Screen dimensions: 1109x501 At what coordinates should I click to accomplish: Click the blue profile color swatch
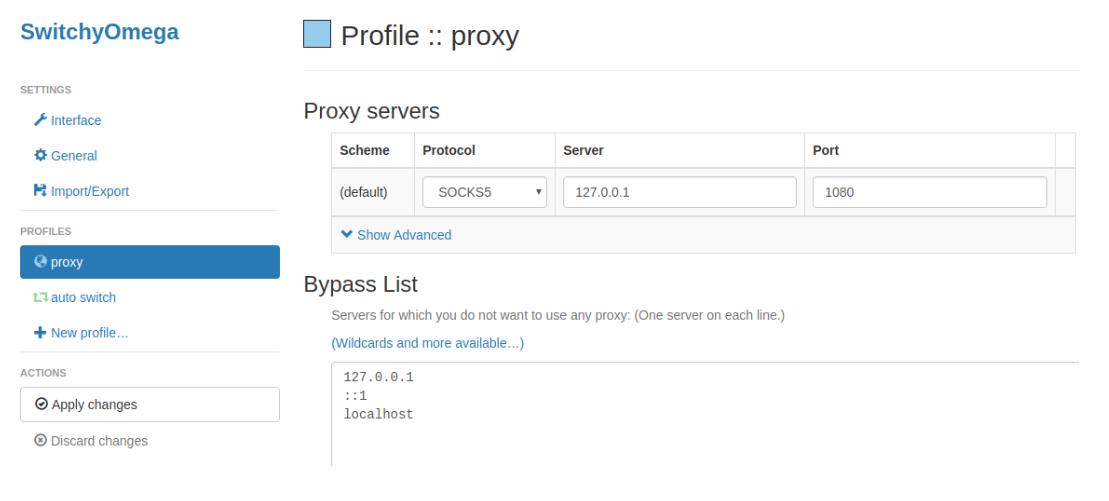317,36
